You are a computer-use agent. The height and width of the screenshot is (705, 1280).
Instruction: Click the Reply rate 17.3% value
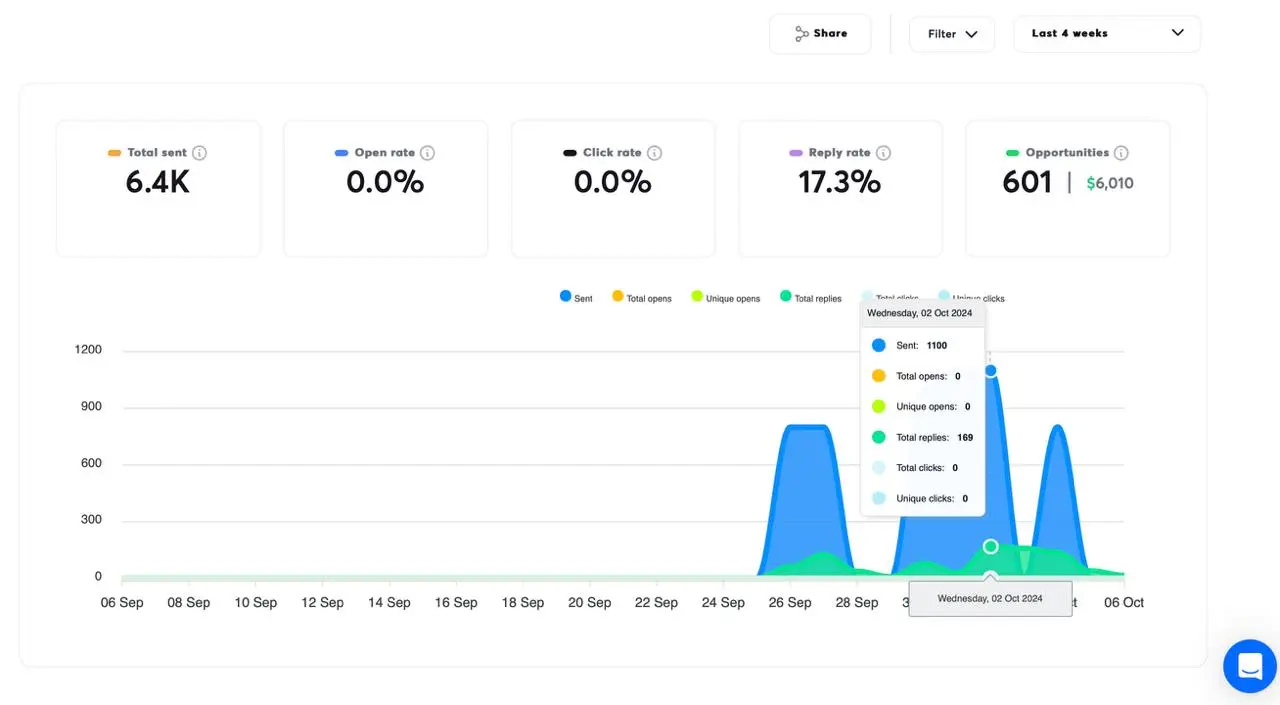click(839, 182)
